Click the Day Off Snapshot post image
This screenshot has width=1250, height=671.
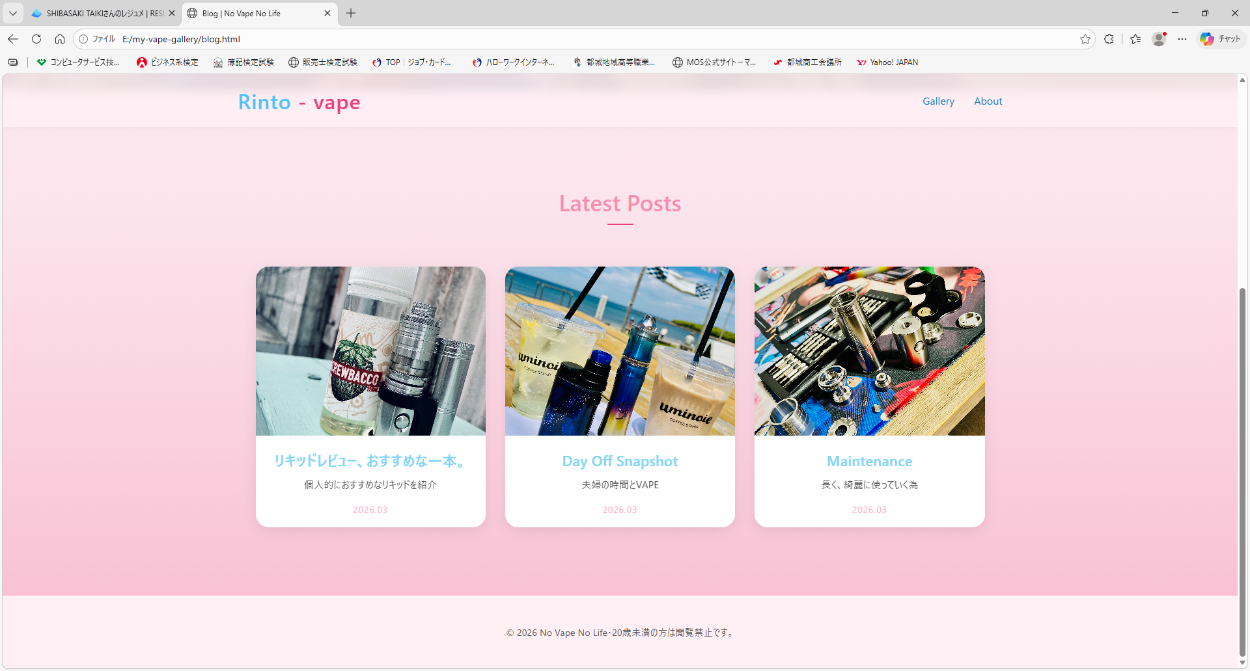click(x=620, y=351)
